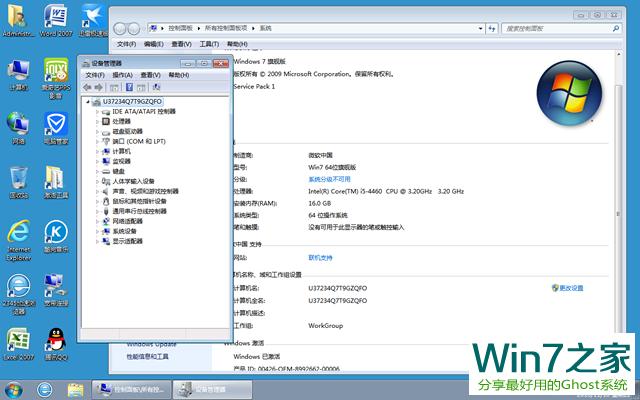Click Device Manager toolbar forward arrow
Screen dimensions: 640x400
point(98,87)
